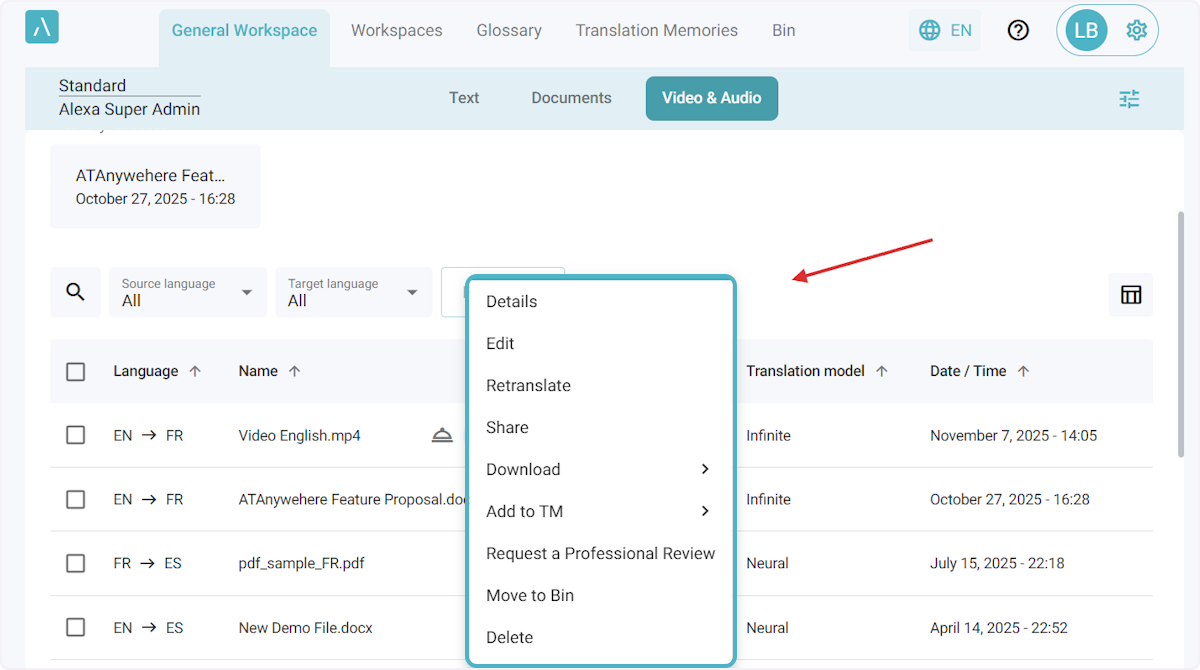
Task: Check the Video English.mp4 row checkbox
Action: point(76,435)
